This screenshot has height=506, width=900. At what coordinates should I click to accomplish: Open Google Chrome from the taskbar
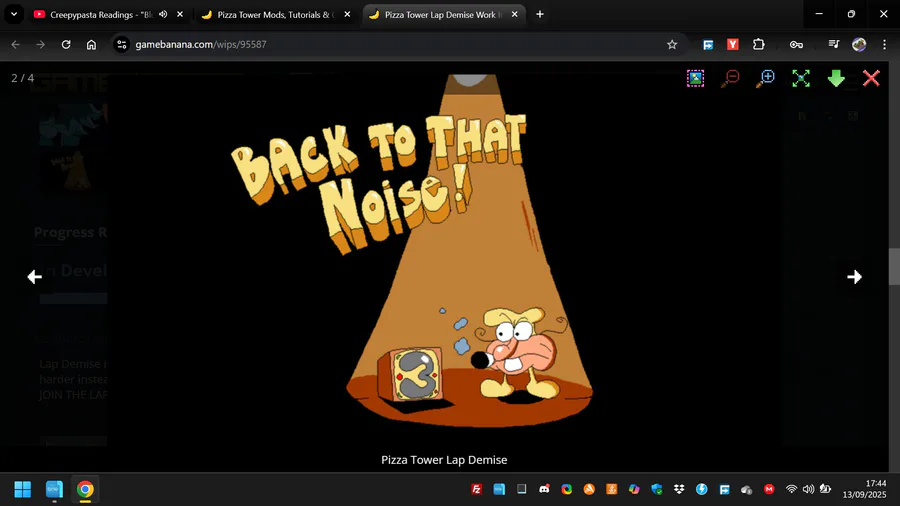[85, 489]
